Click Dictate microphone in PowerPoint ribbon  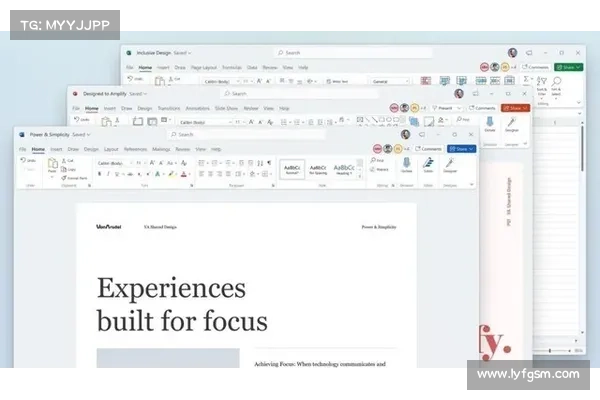490,124
